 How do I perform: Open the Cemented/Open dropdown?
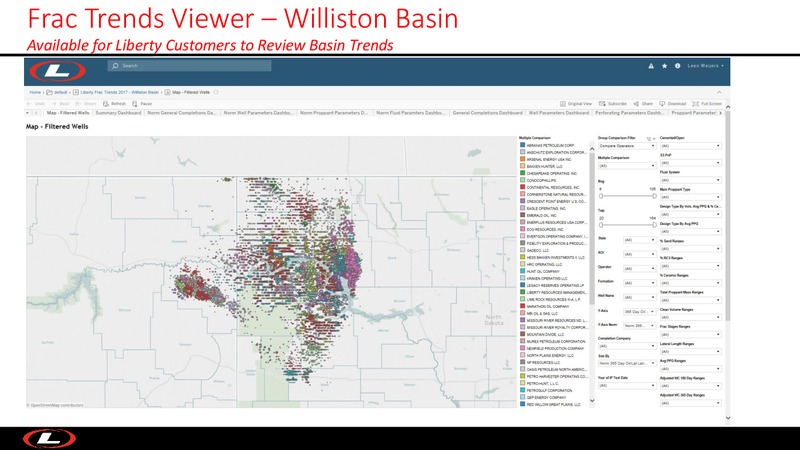pyautogui.click(x=690, y=146)
